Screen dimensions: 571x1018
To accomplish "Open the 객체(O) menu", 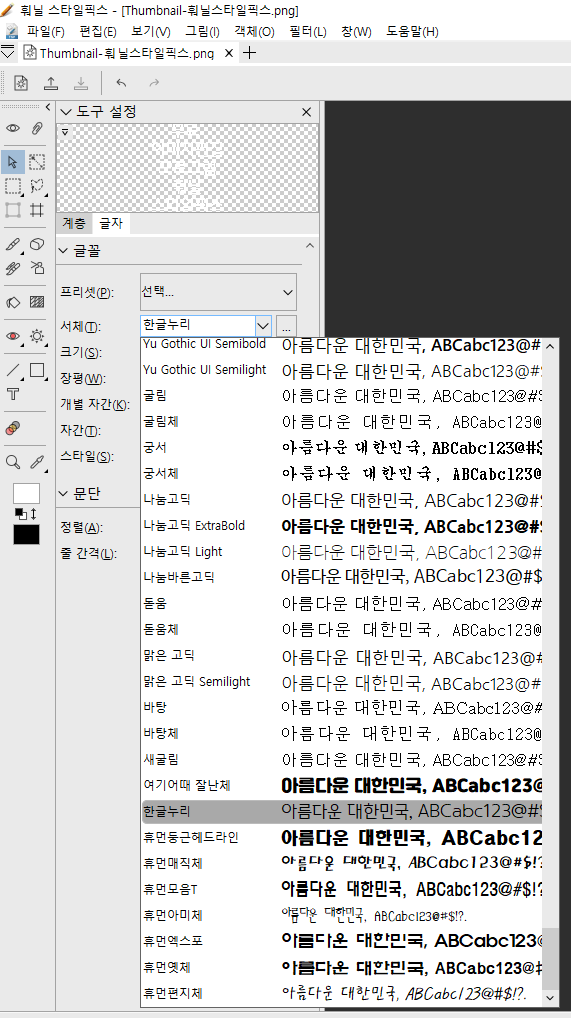I will (x=254, y=31).
